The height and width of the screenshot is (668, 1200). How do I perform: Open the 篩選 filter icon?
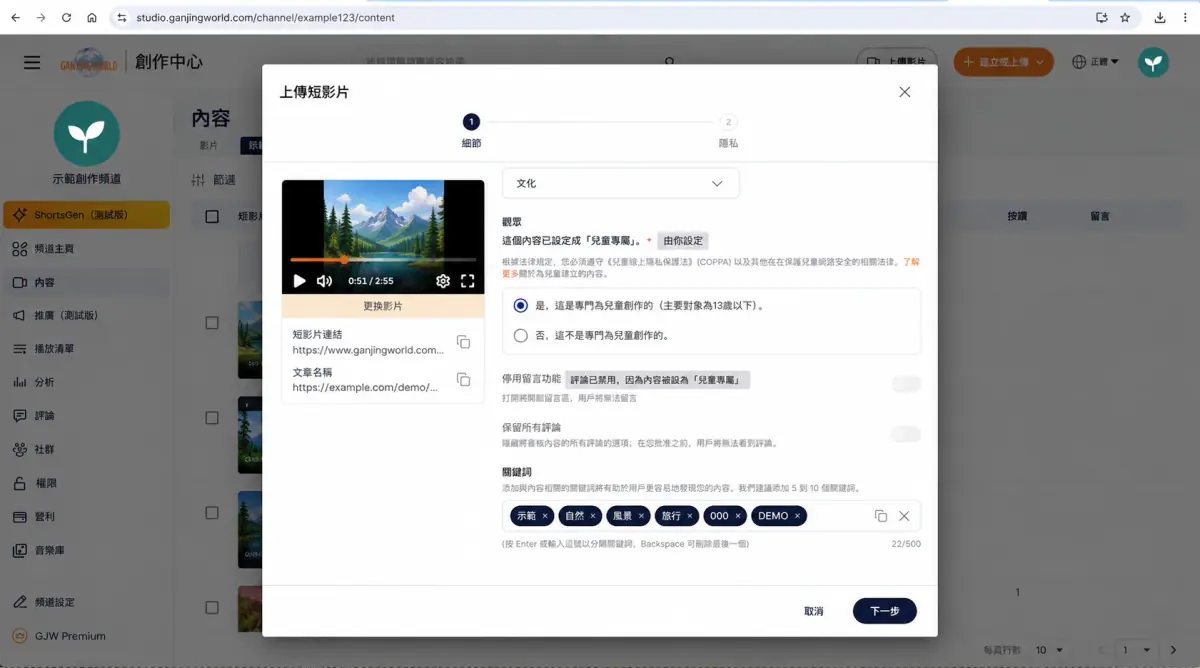pos(198,180)
